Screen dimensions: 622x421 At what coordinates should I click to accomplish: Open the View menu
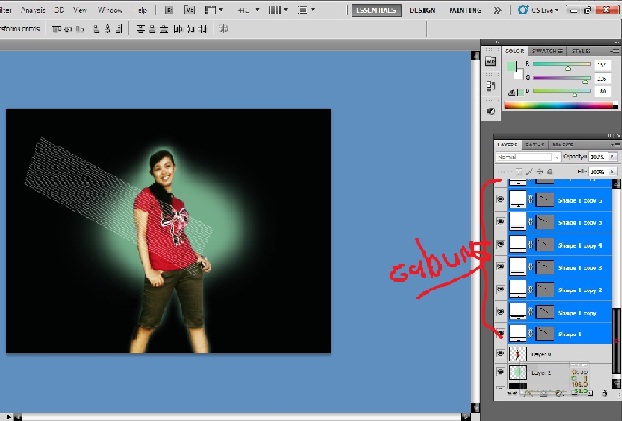tap(80, 10)
